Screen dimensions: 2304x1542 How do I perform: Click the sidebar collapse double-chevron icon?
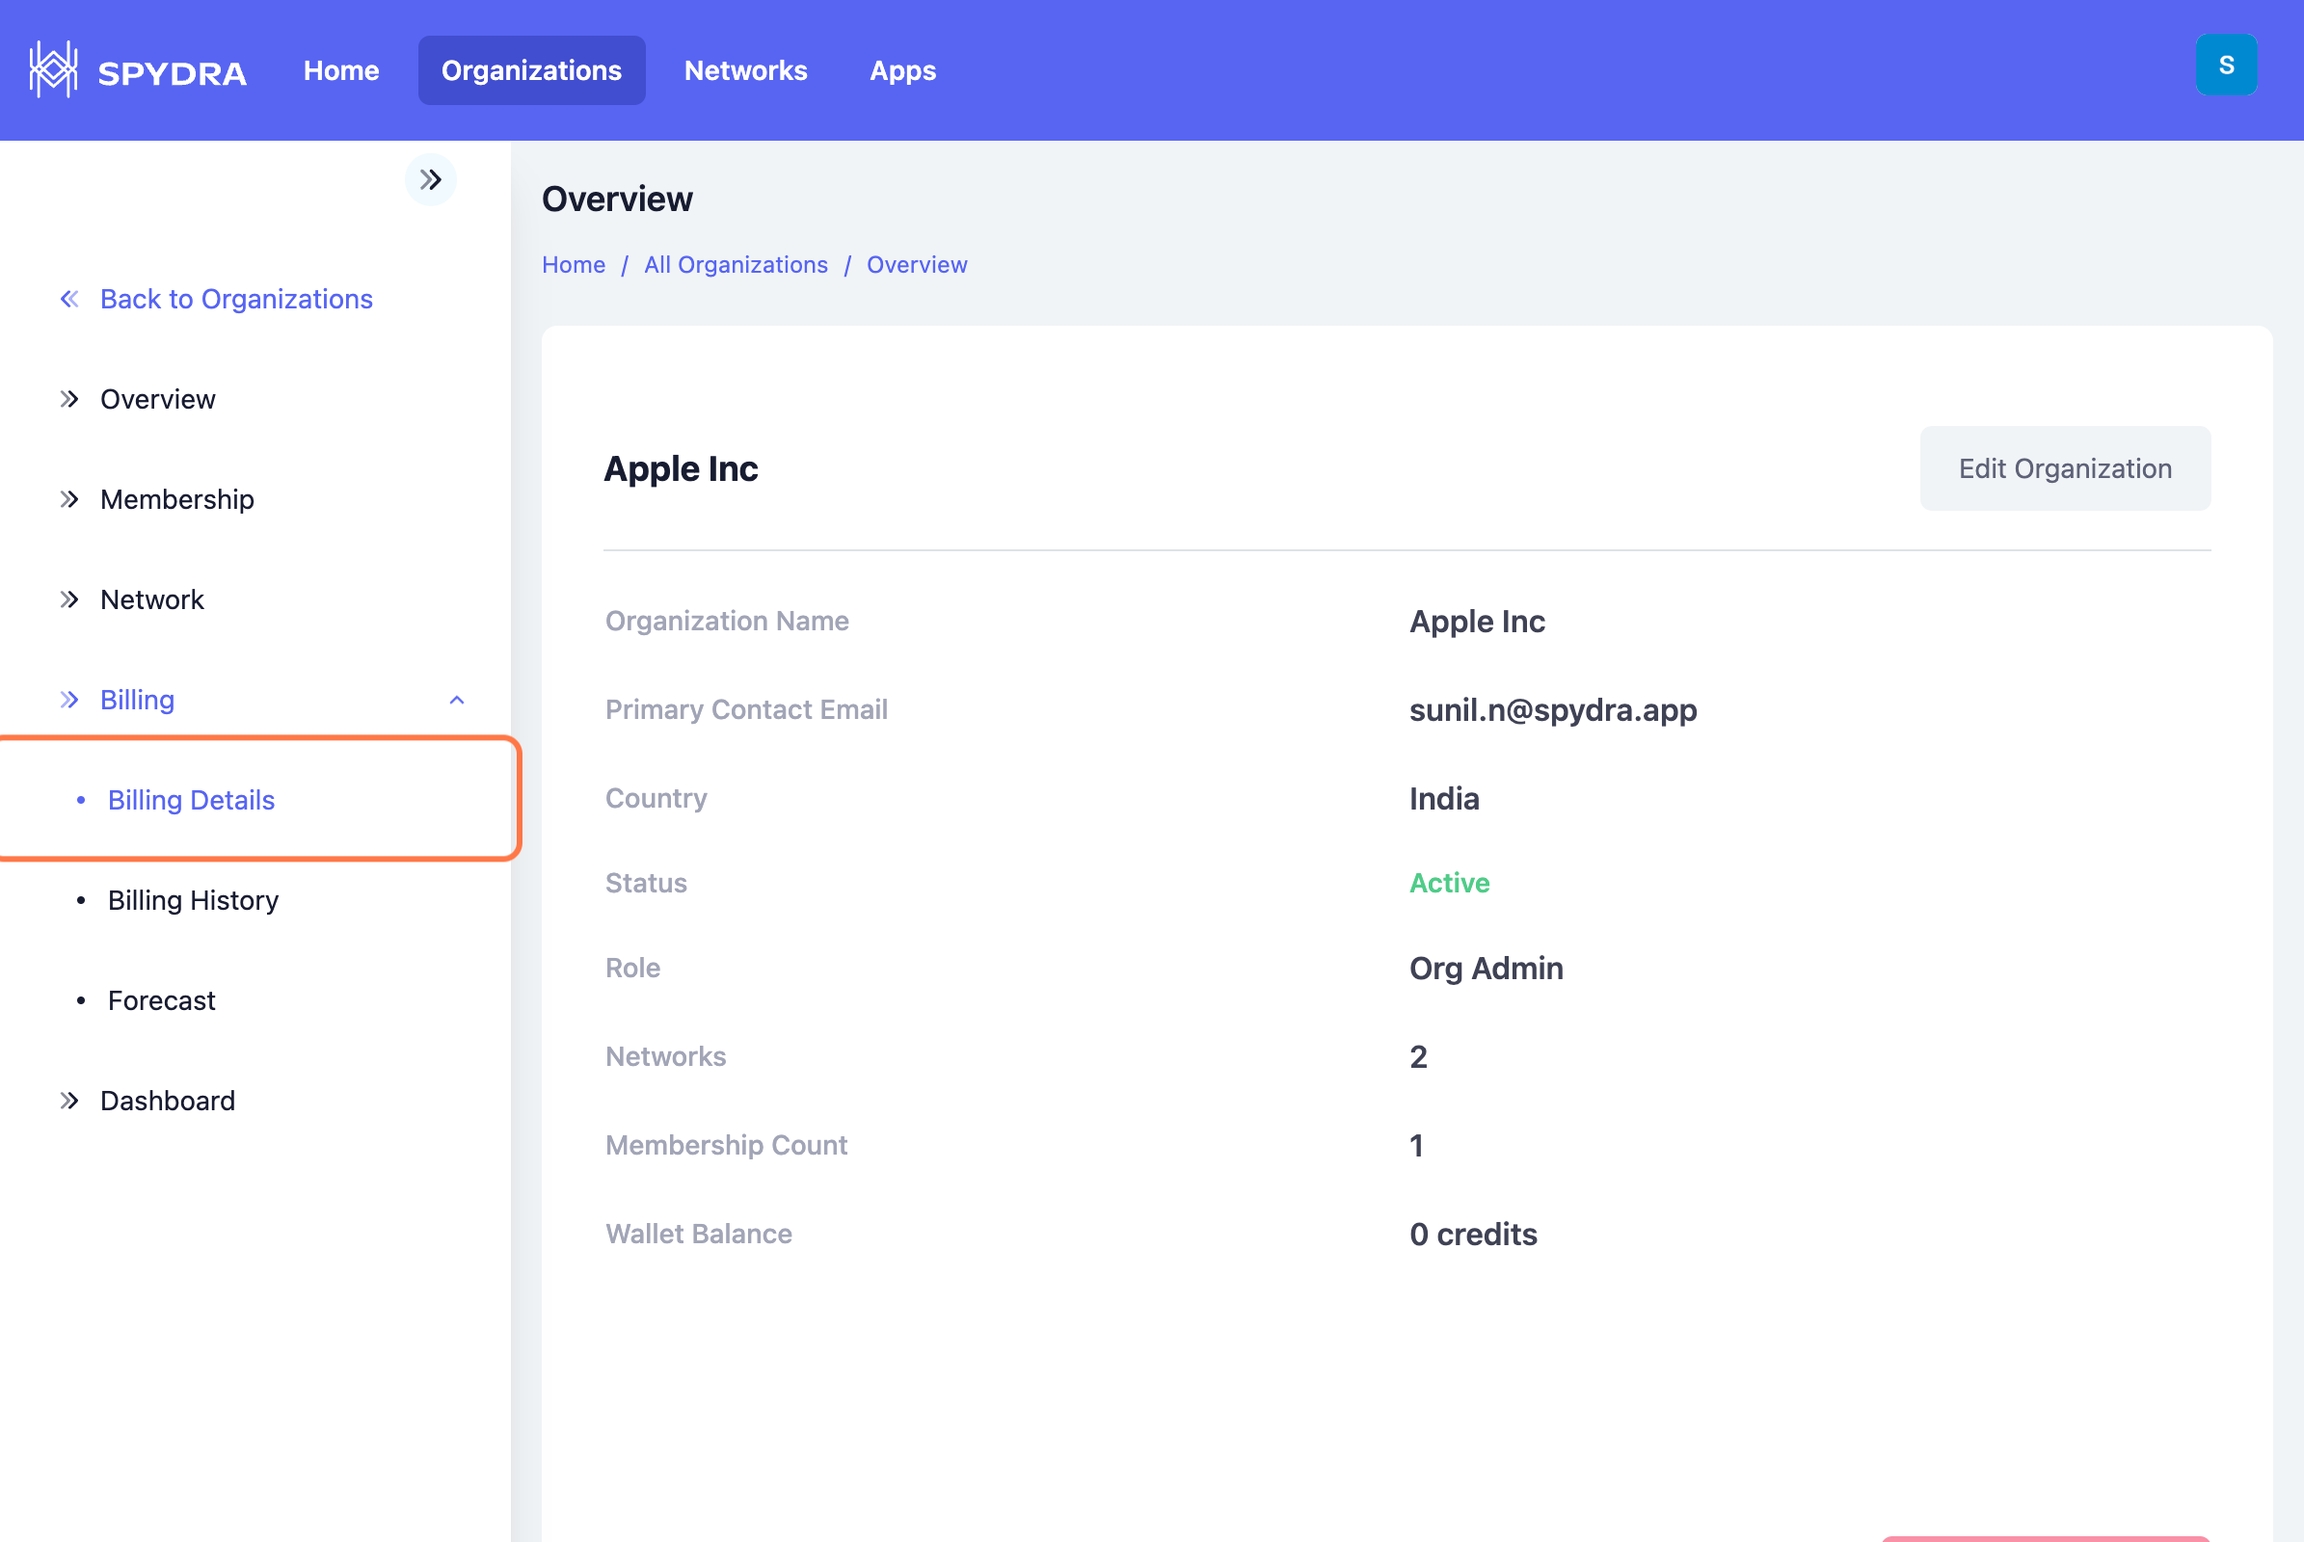[x=431, y=180]
